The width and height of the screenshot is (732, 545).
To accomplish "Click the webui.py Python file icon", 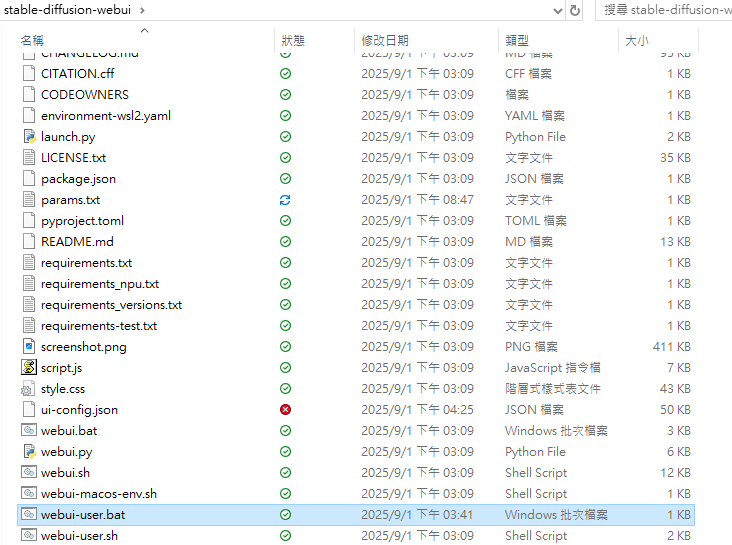I will (x=29, y=452).
